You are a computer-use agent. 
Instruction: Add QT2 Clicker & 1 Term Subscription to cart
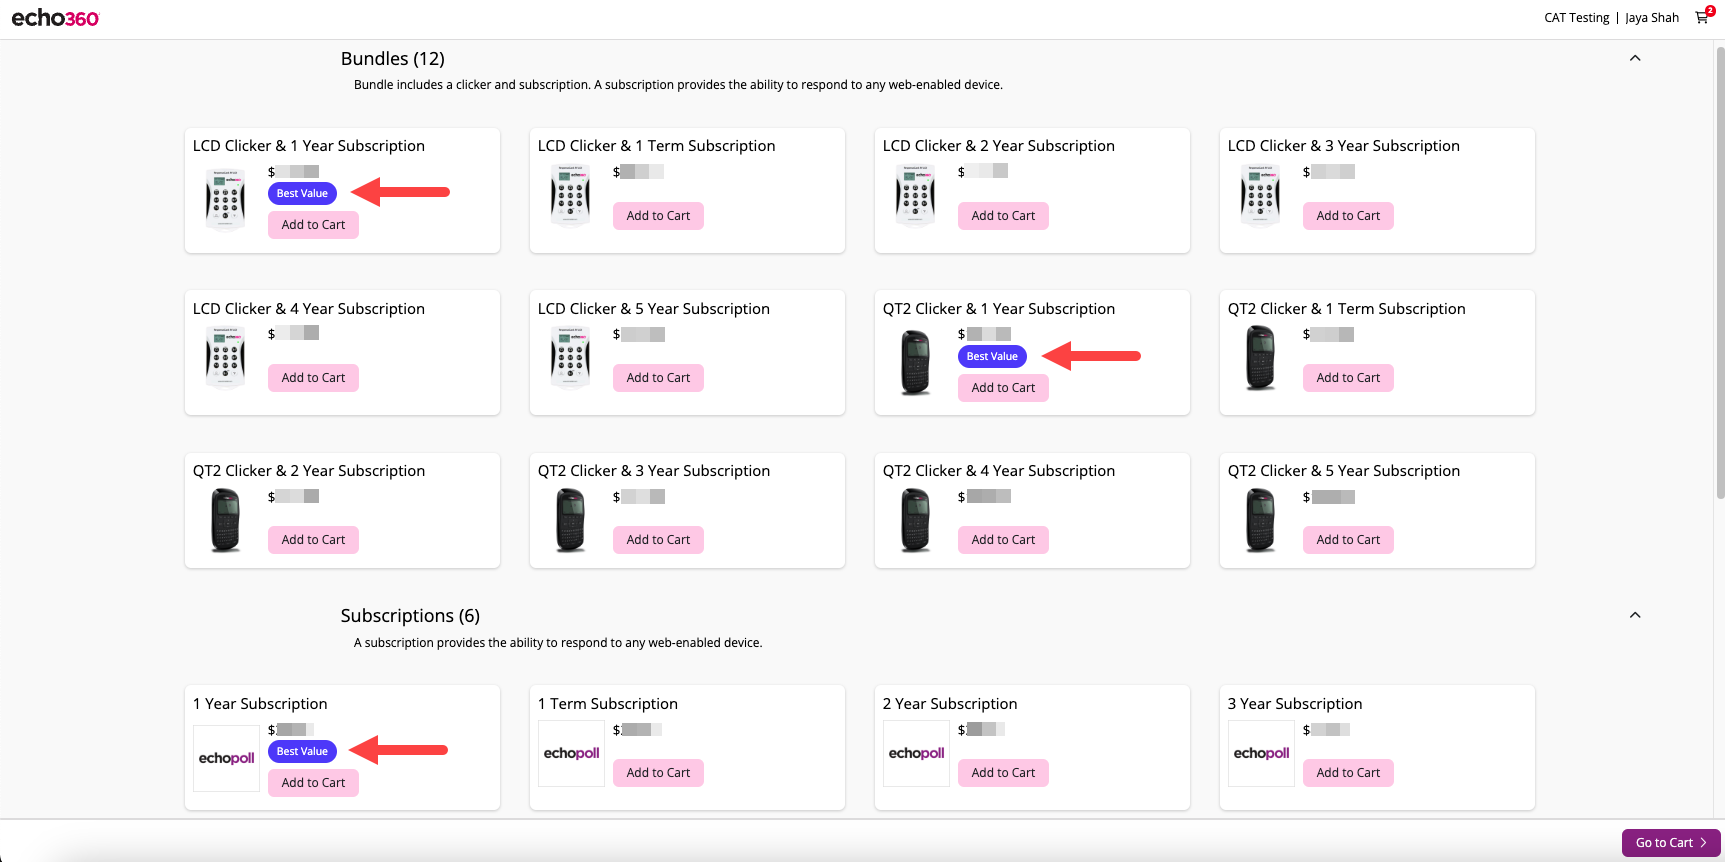1348,378
